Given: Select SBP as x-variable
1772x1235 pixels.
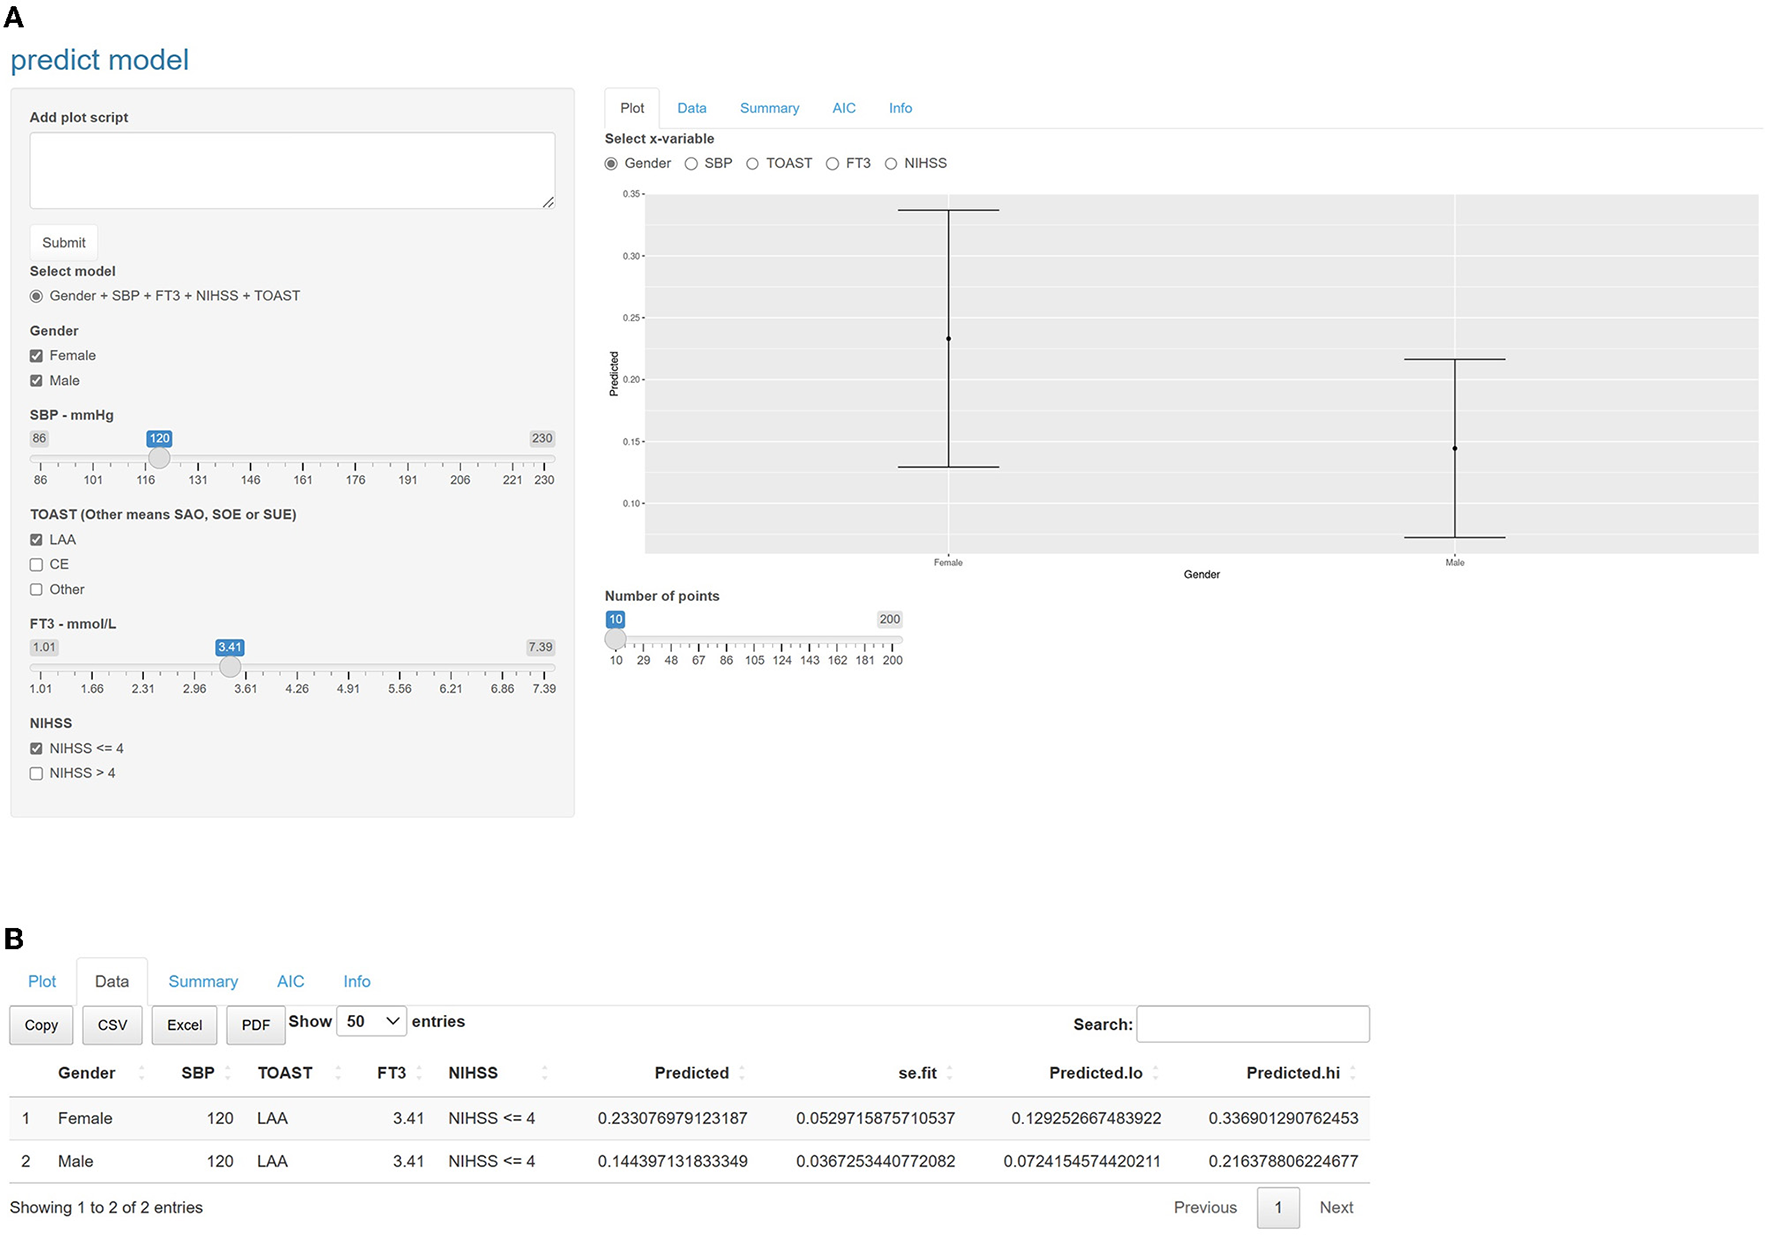Looking at the screenshot, I should (x=691, y=164).
